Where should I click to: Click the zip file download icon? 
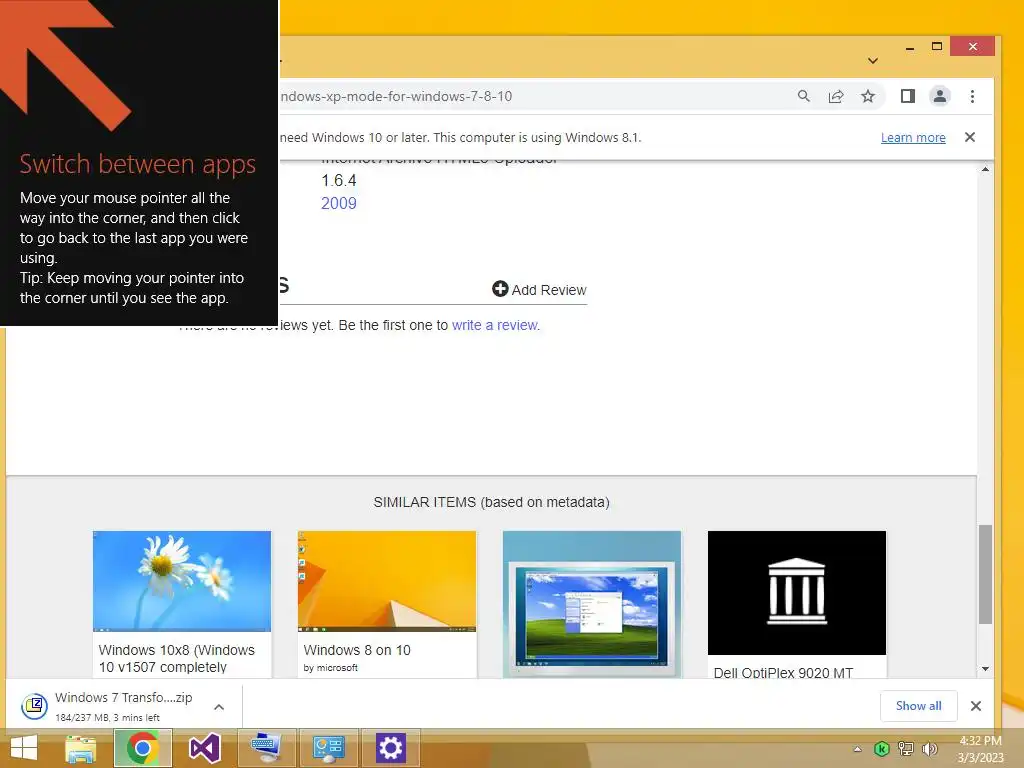pos(34,706)
